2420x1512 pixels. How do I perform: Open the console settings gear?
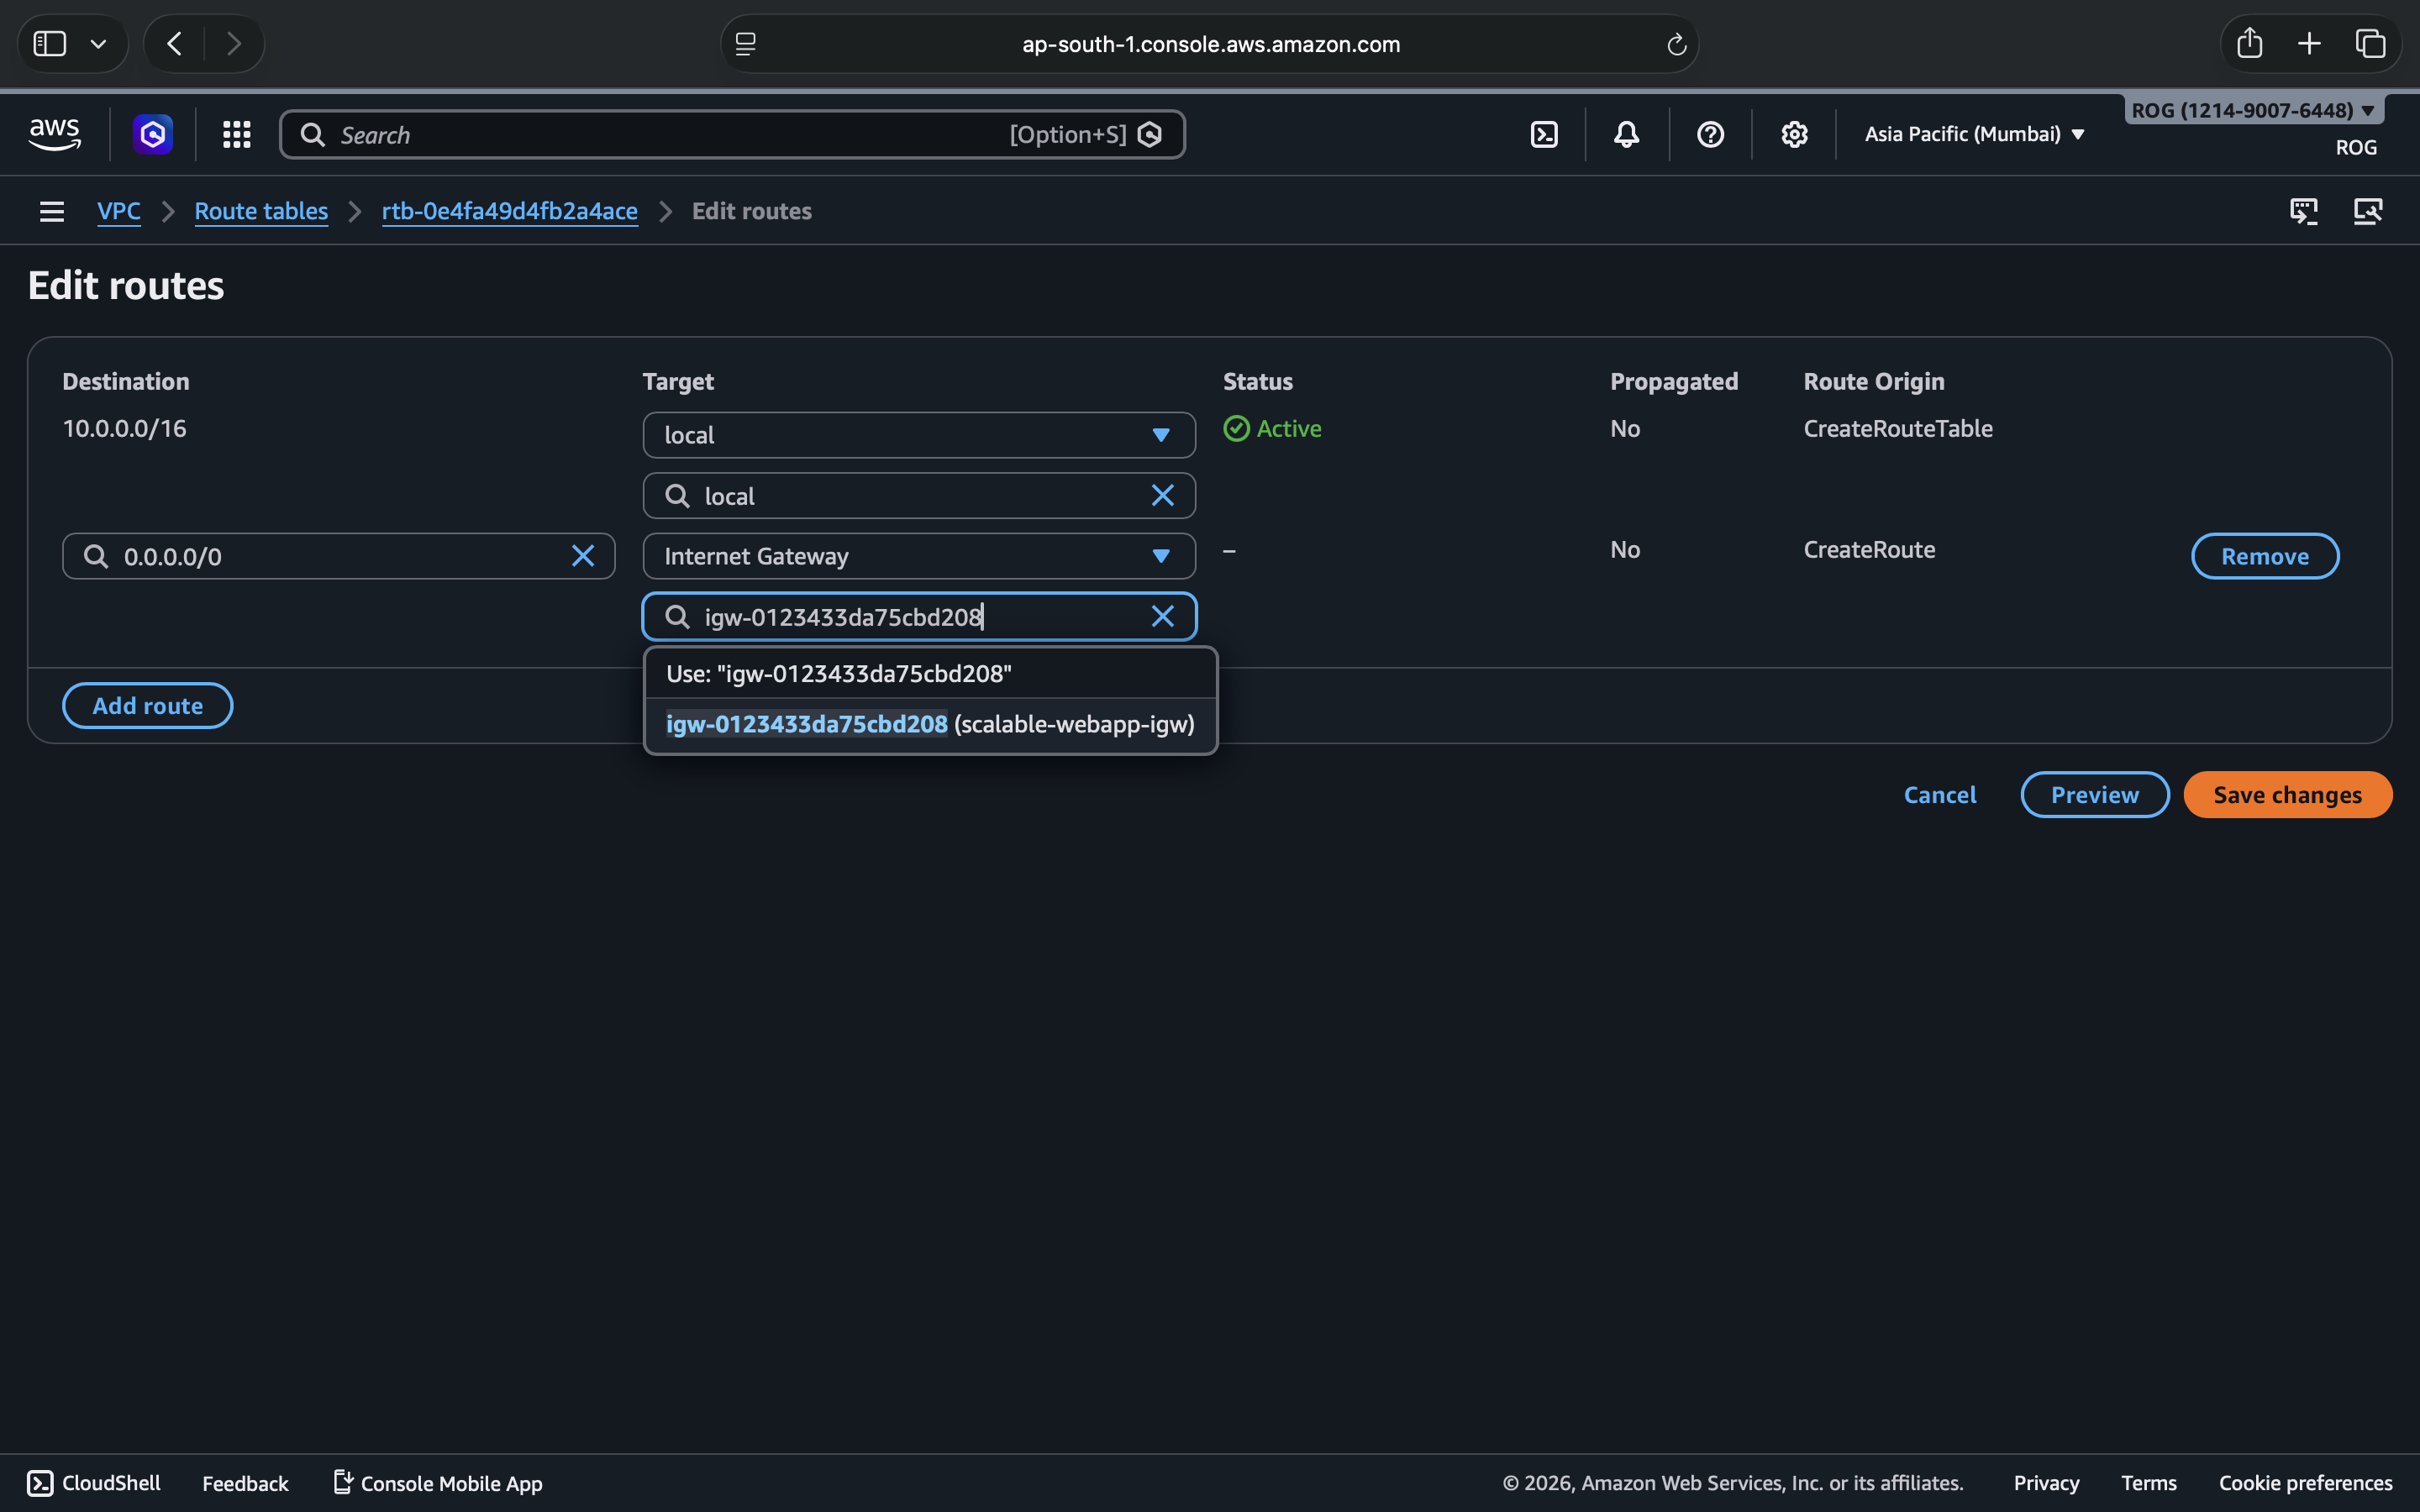(x=1794, y=134)
